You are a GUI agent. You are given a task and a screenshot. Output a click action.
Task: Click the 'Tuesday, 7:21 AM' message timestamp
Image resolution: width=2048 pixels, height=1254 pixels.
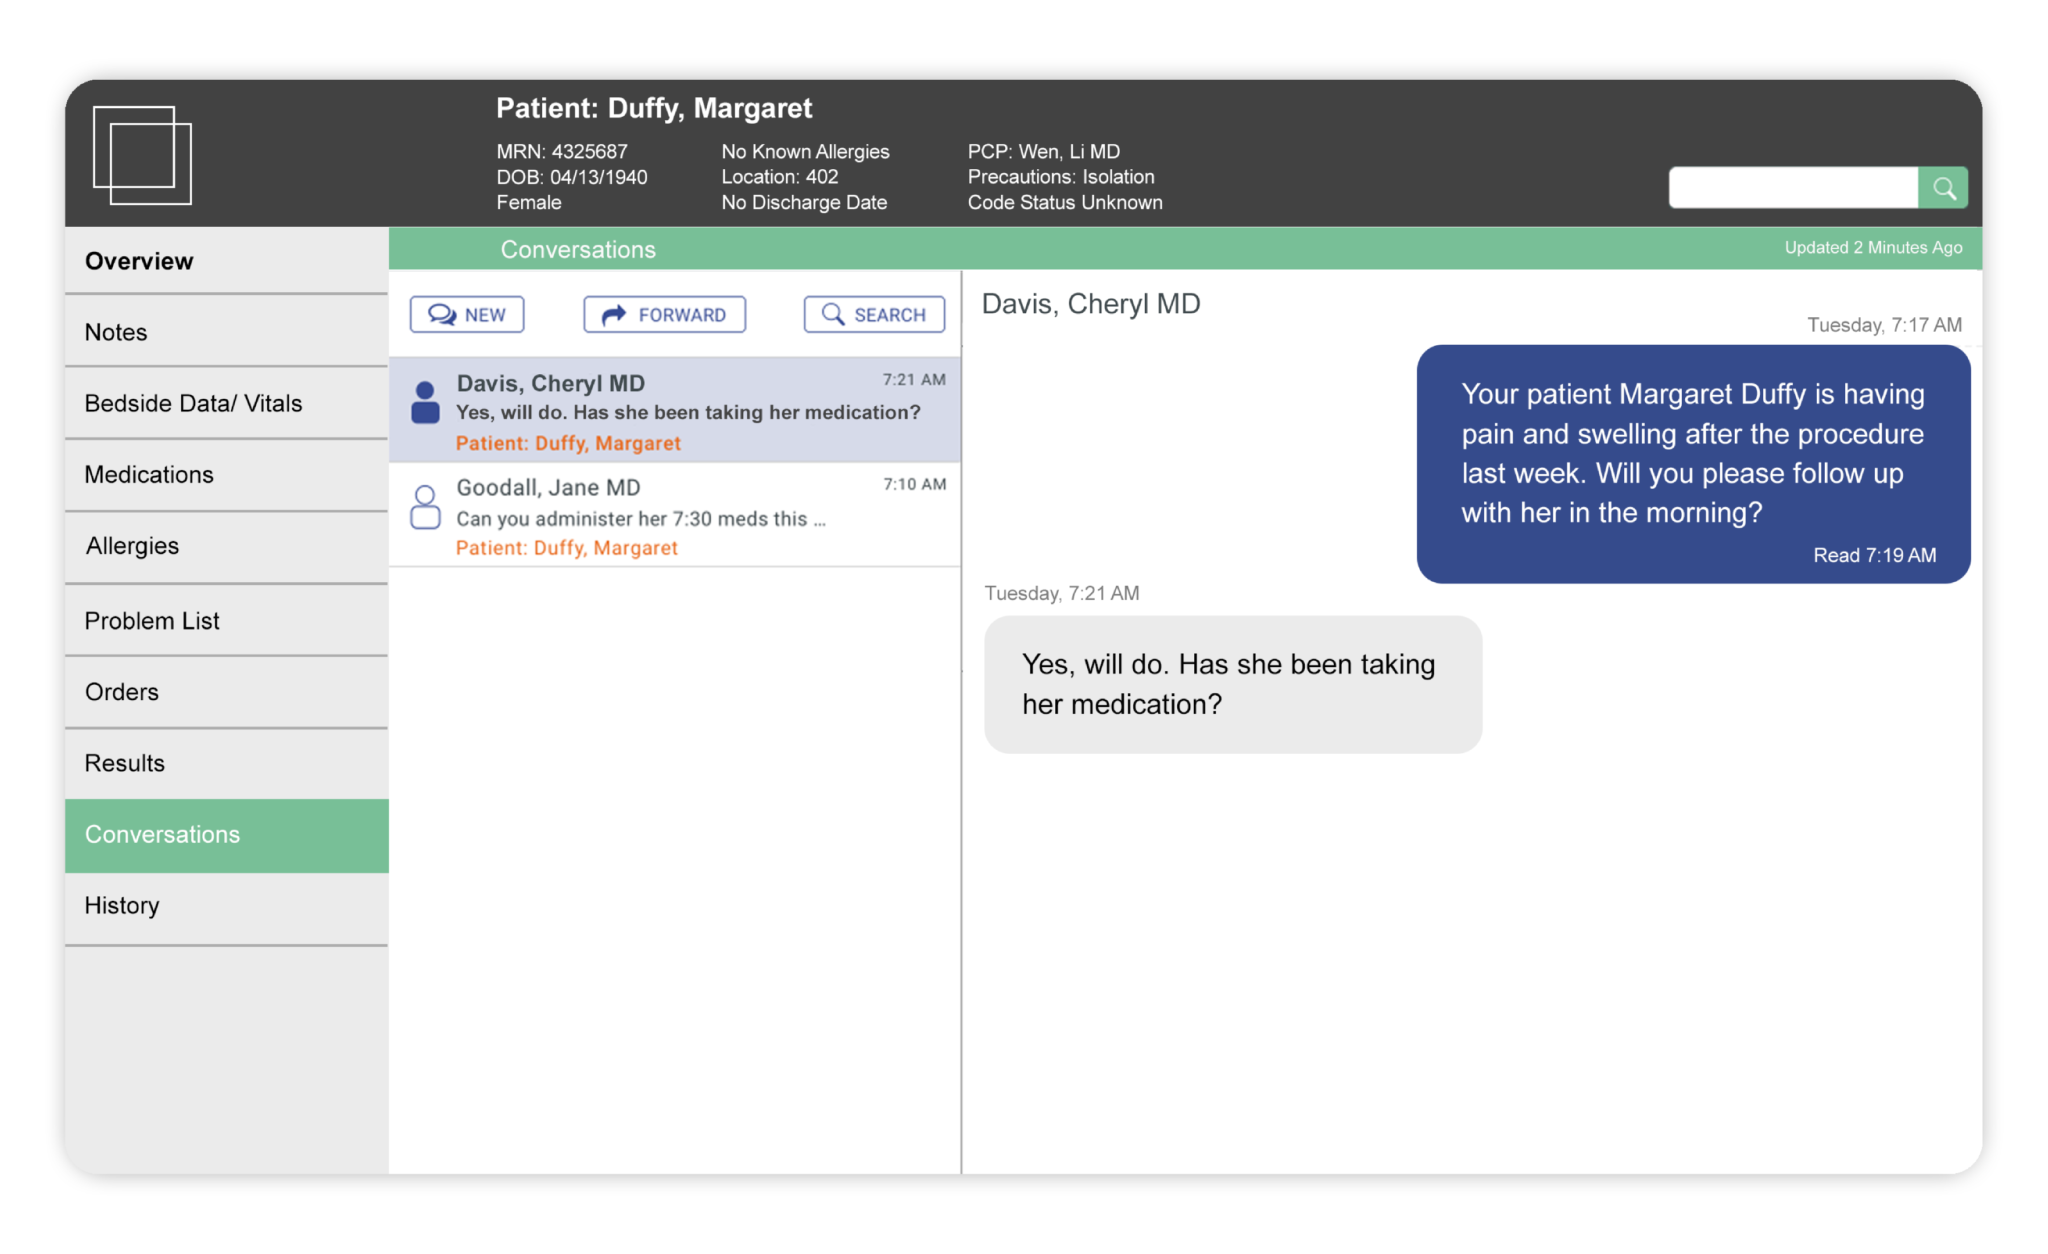coord(1062,593)
